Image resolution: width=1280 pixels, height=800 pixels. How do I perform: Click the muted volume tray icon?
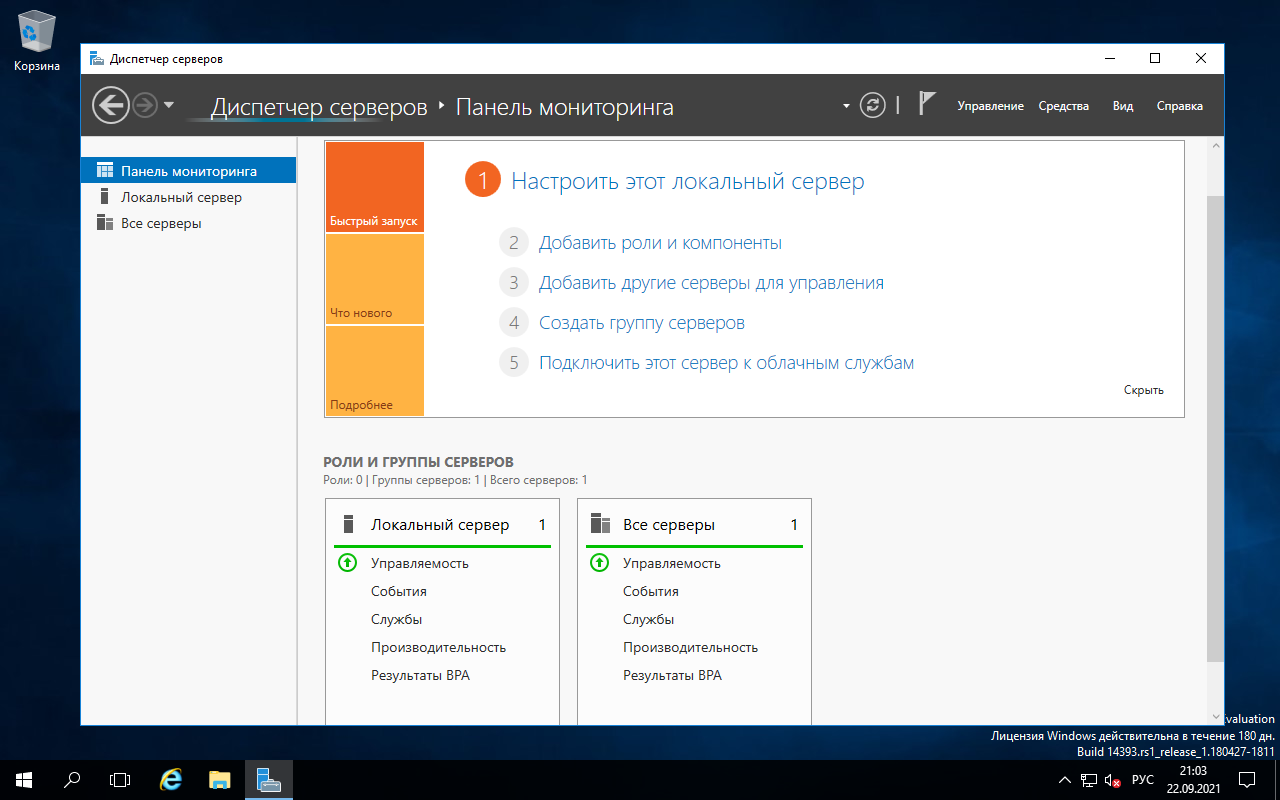pos(1112,780)
